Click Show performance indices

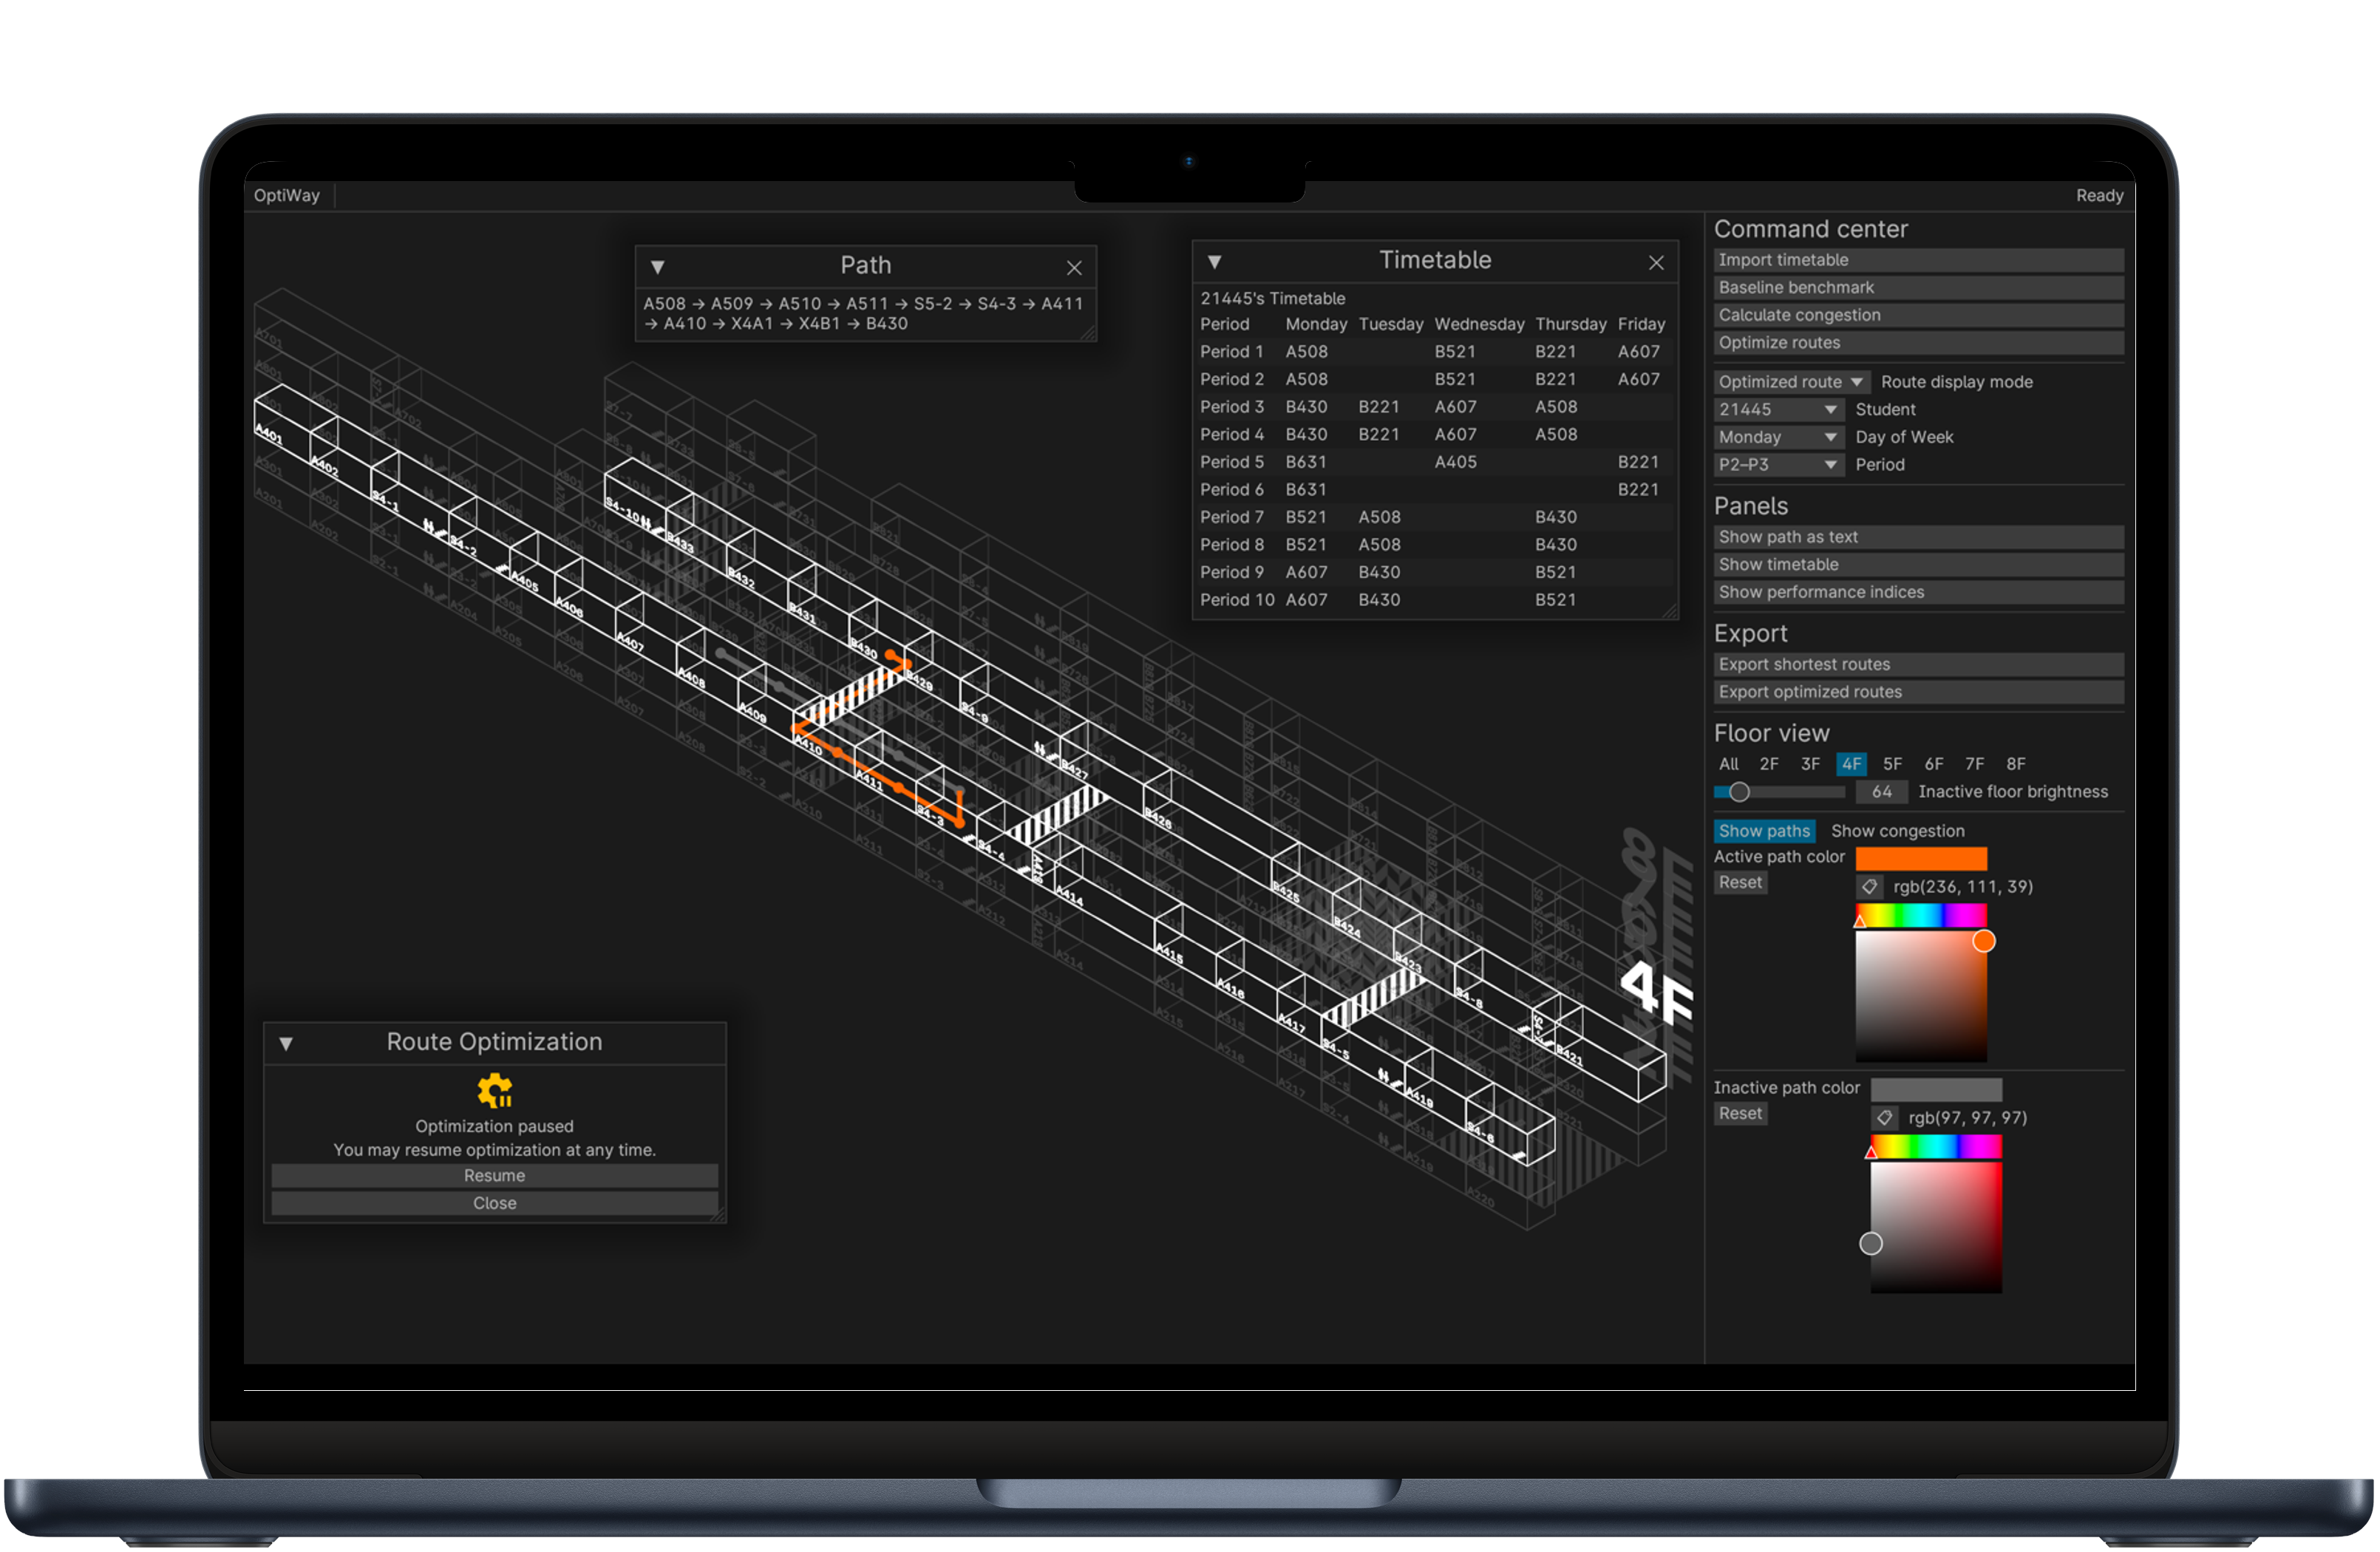(x=1918, y=592)
